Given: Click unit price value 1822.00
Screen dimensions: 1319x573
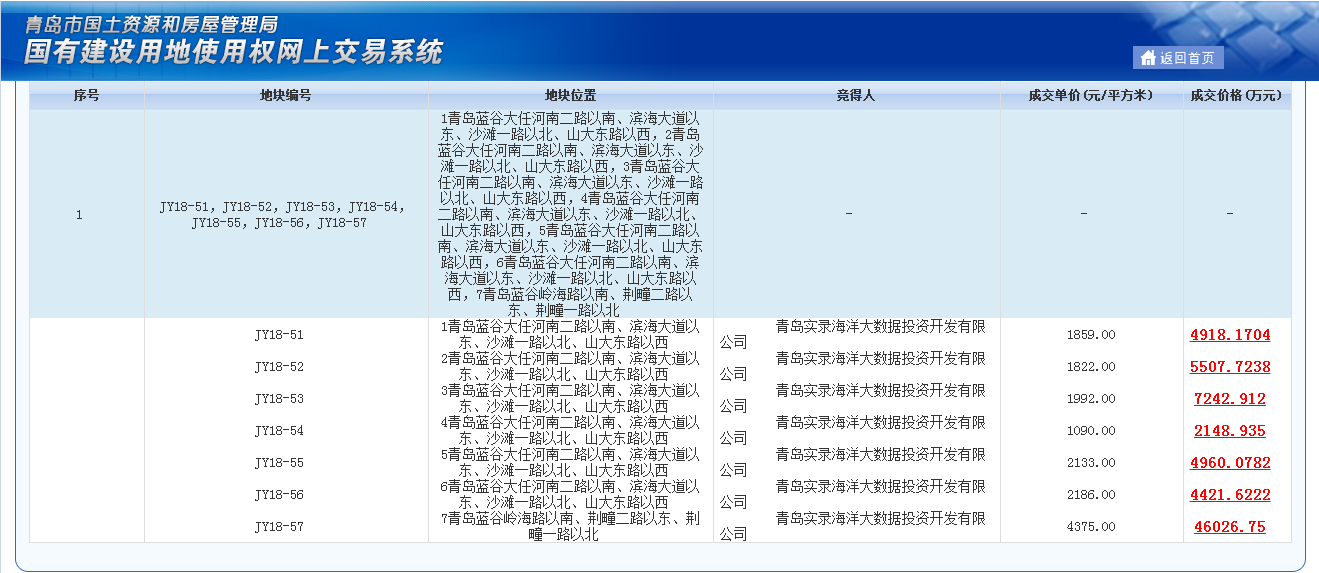Looking at the screenshot, I should (x=1091, y=367).
